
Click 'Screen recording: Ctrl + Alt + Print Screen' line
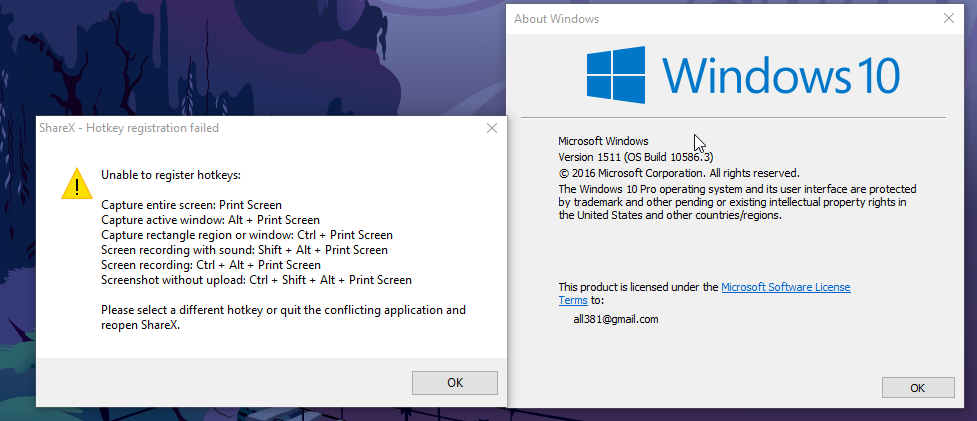[x=211, y=265]
